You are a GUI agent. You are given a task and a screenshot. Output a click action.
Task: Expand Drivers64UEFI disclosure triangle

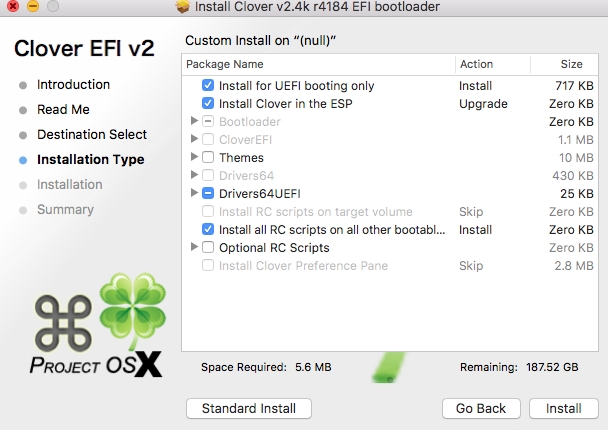194,194
